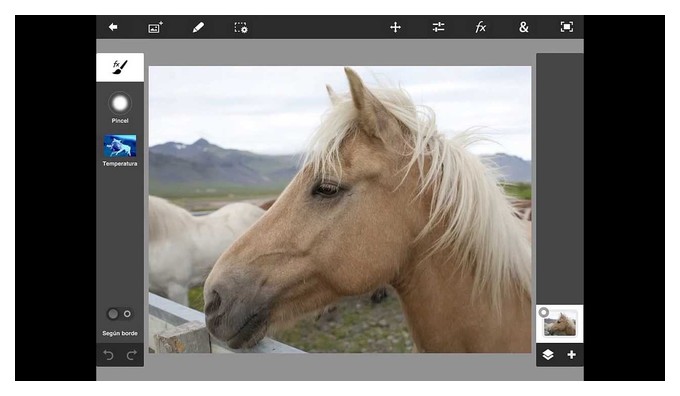
Task: Choose the move tool plus-cross icon
Action: [395, 27]
